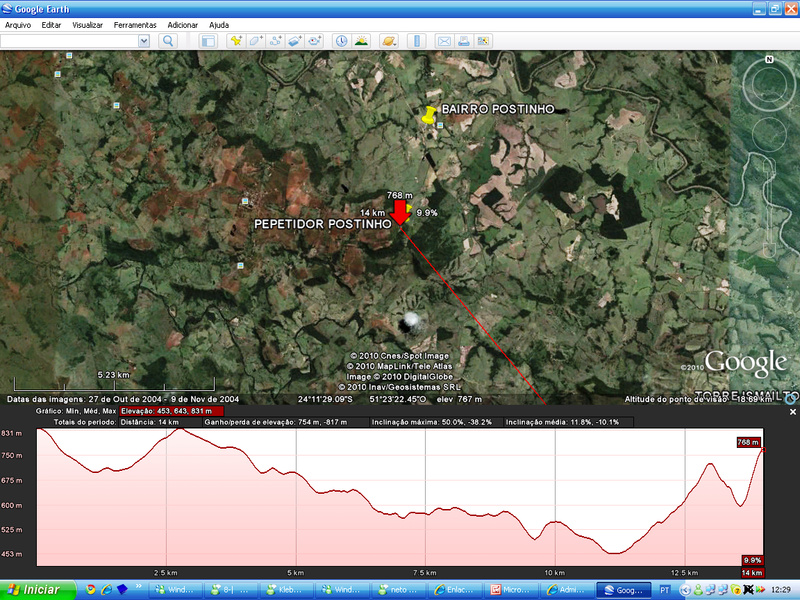This screenshot has height=600, width=800.
Task: Click the look-around compass ring
Action: click(x=769, y=85)
